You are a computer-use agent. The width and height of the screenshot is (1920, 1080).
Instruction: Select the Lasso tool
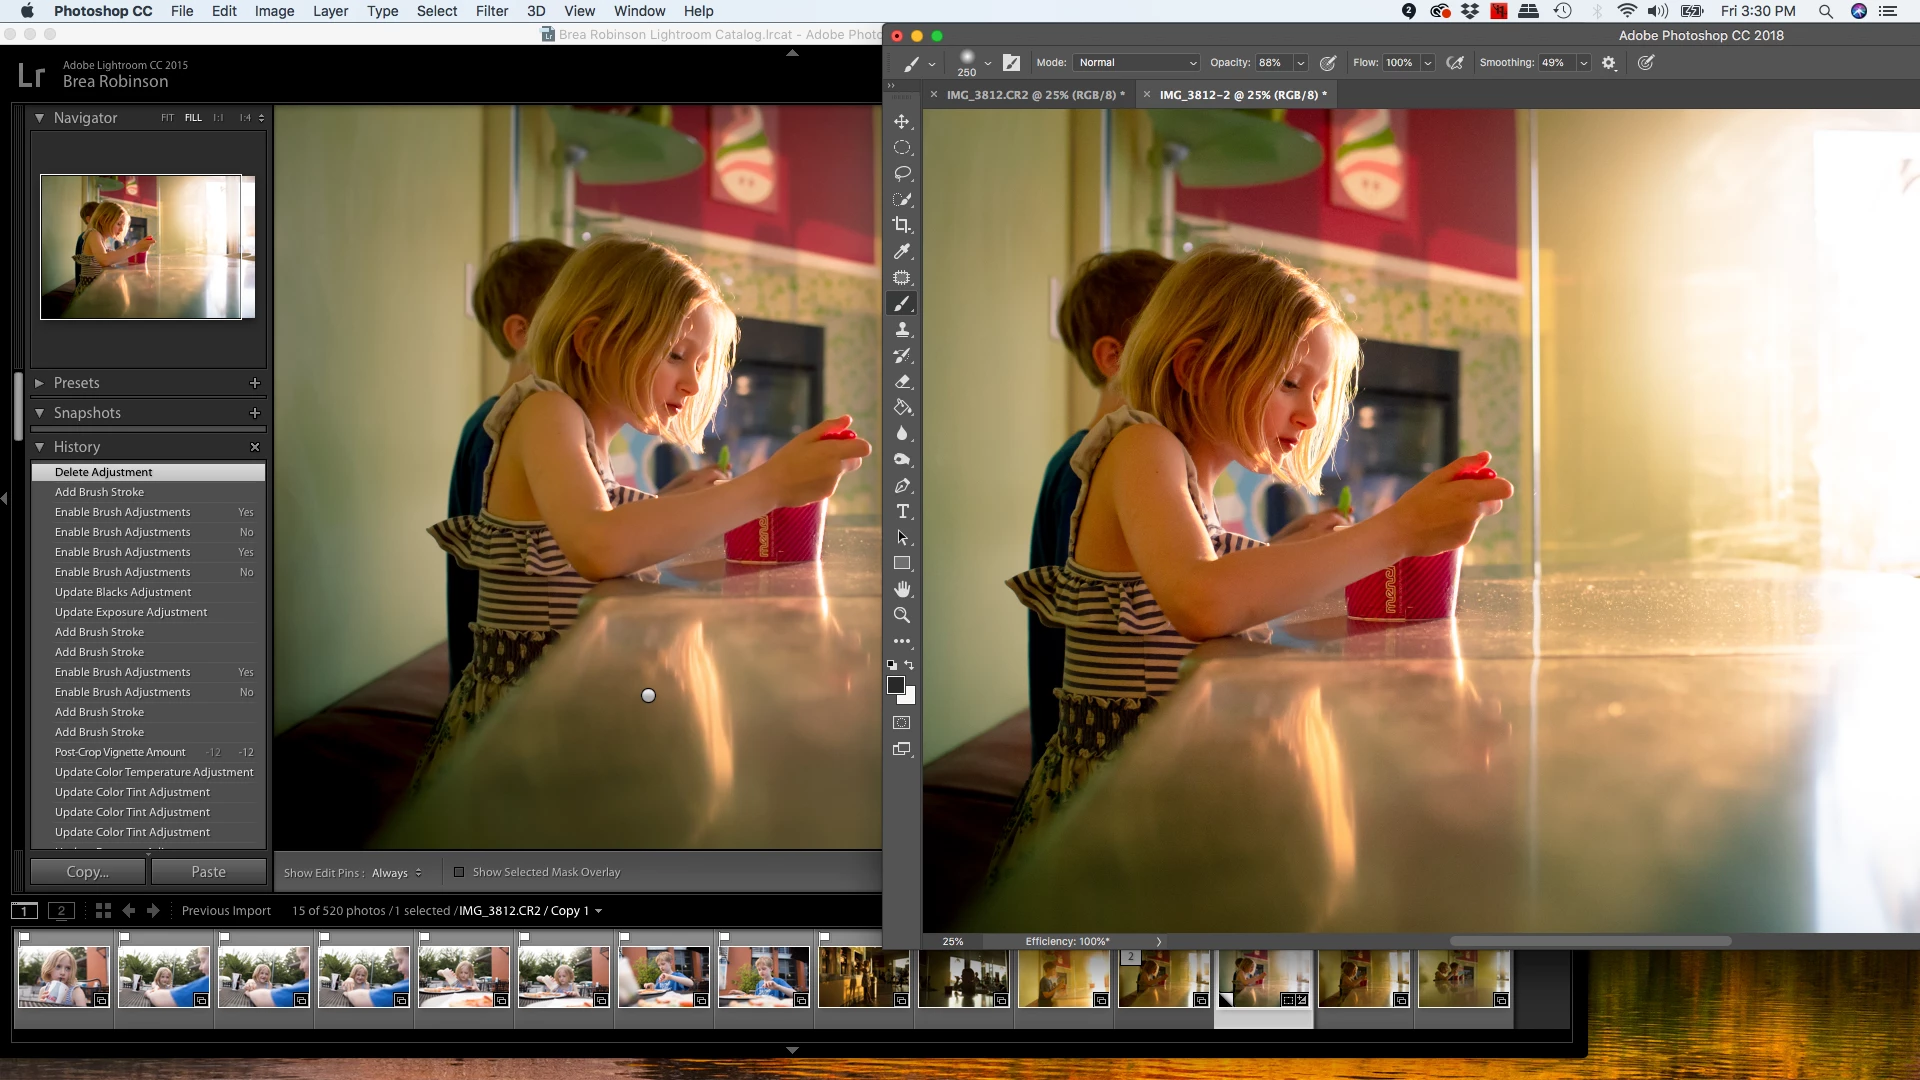tap(902, 173)
